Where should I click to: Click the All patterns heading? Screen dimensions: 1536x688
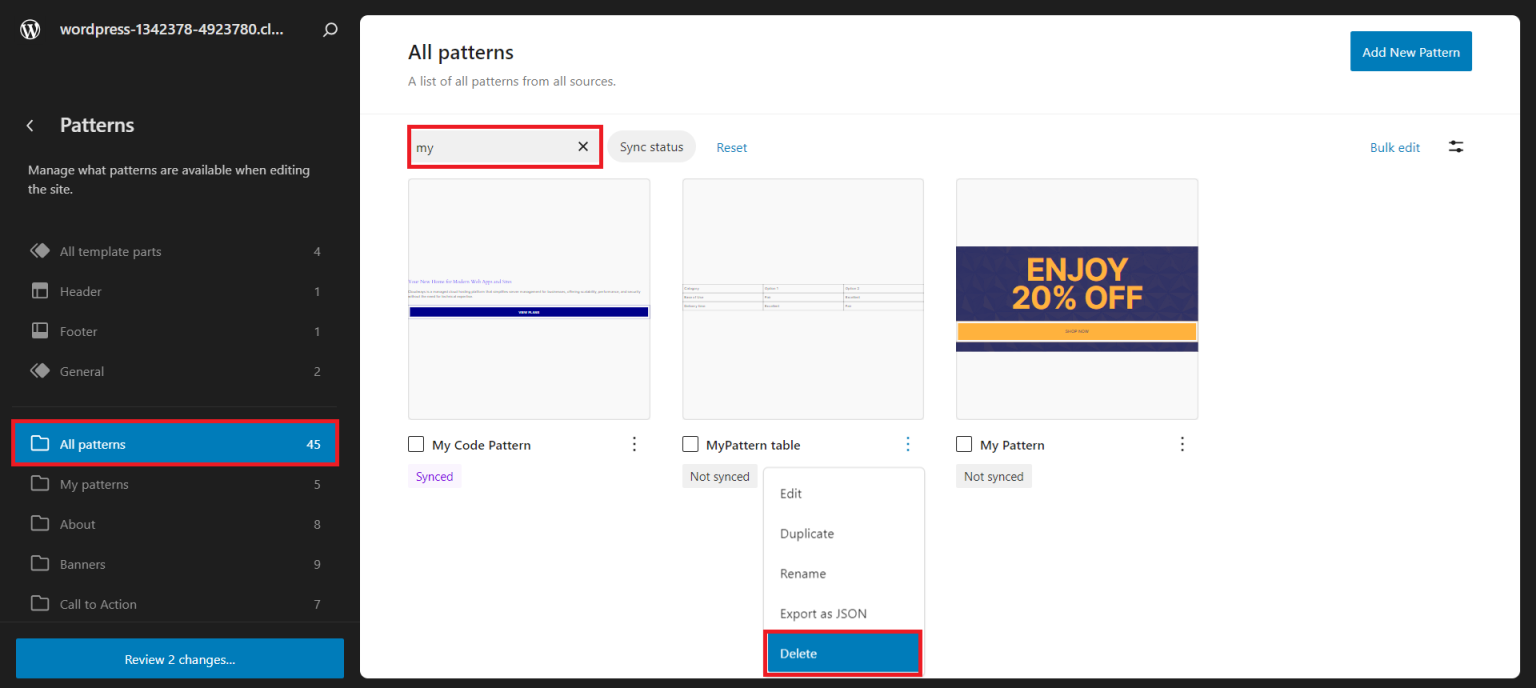pyautogui.click(x=461, y=52)
